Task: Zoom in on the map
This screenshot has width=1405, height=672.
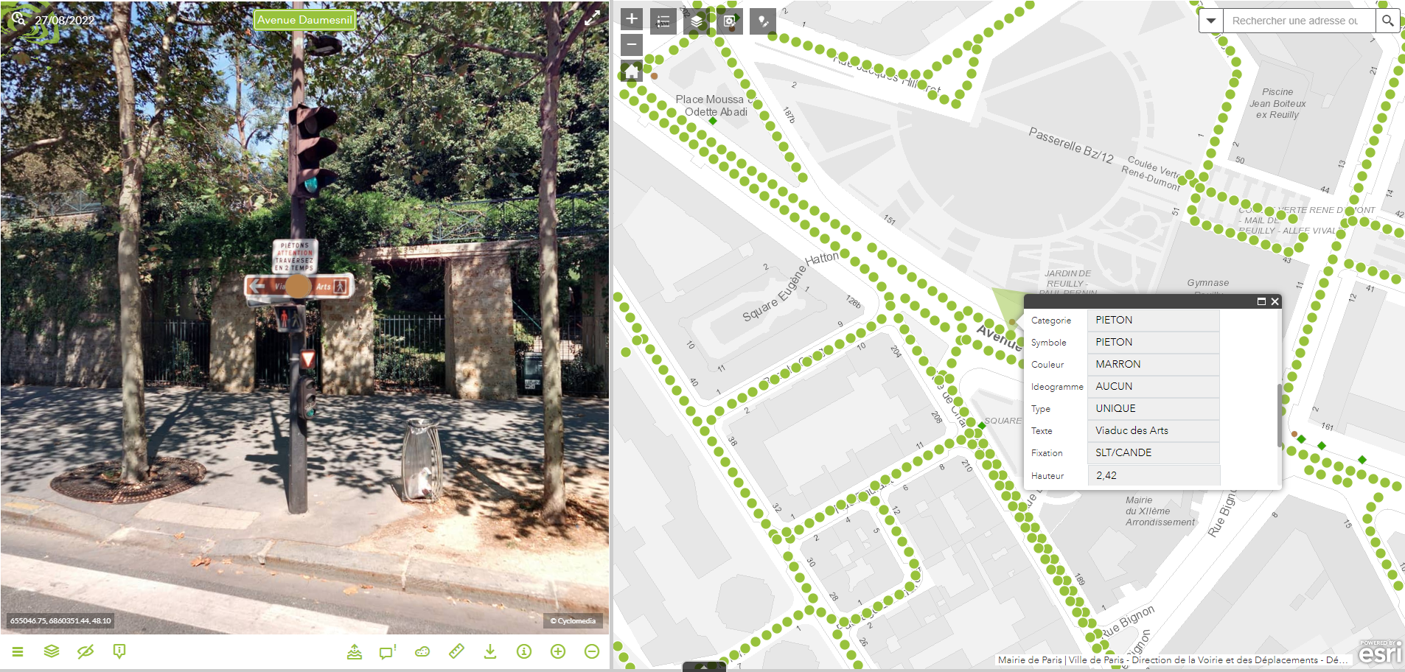Action: pyautogui.click(x=631, y=19)
